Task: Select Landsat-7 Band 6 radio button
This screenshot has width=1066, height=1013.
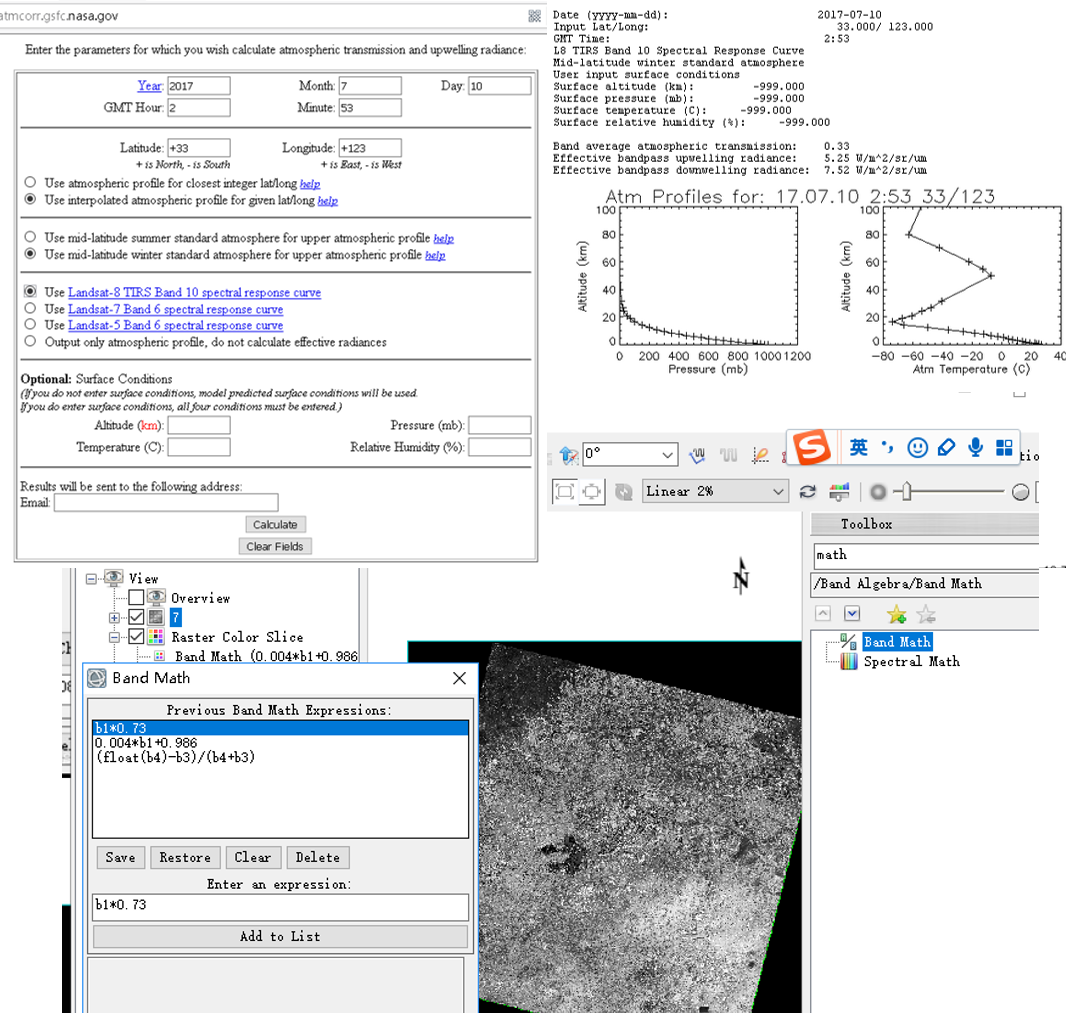Action: click(30, 308)
